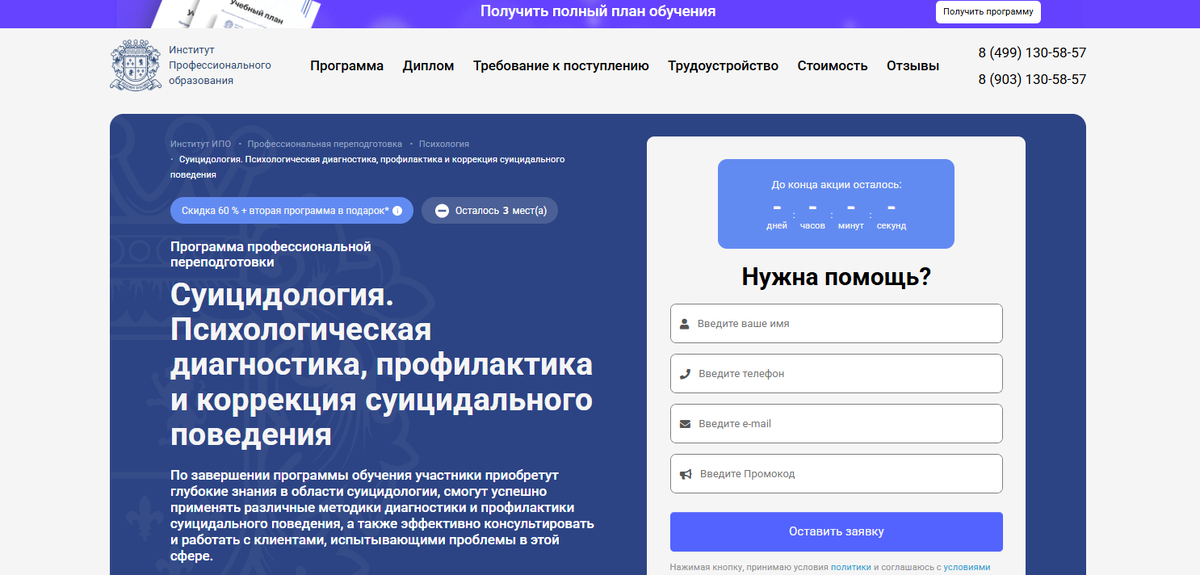Open the Профессиональная переподготовка breadcrumb
This screenshot has width=1200, height=575.
325,144
